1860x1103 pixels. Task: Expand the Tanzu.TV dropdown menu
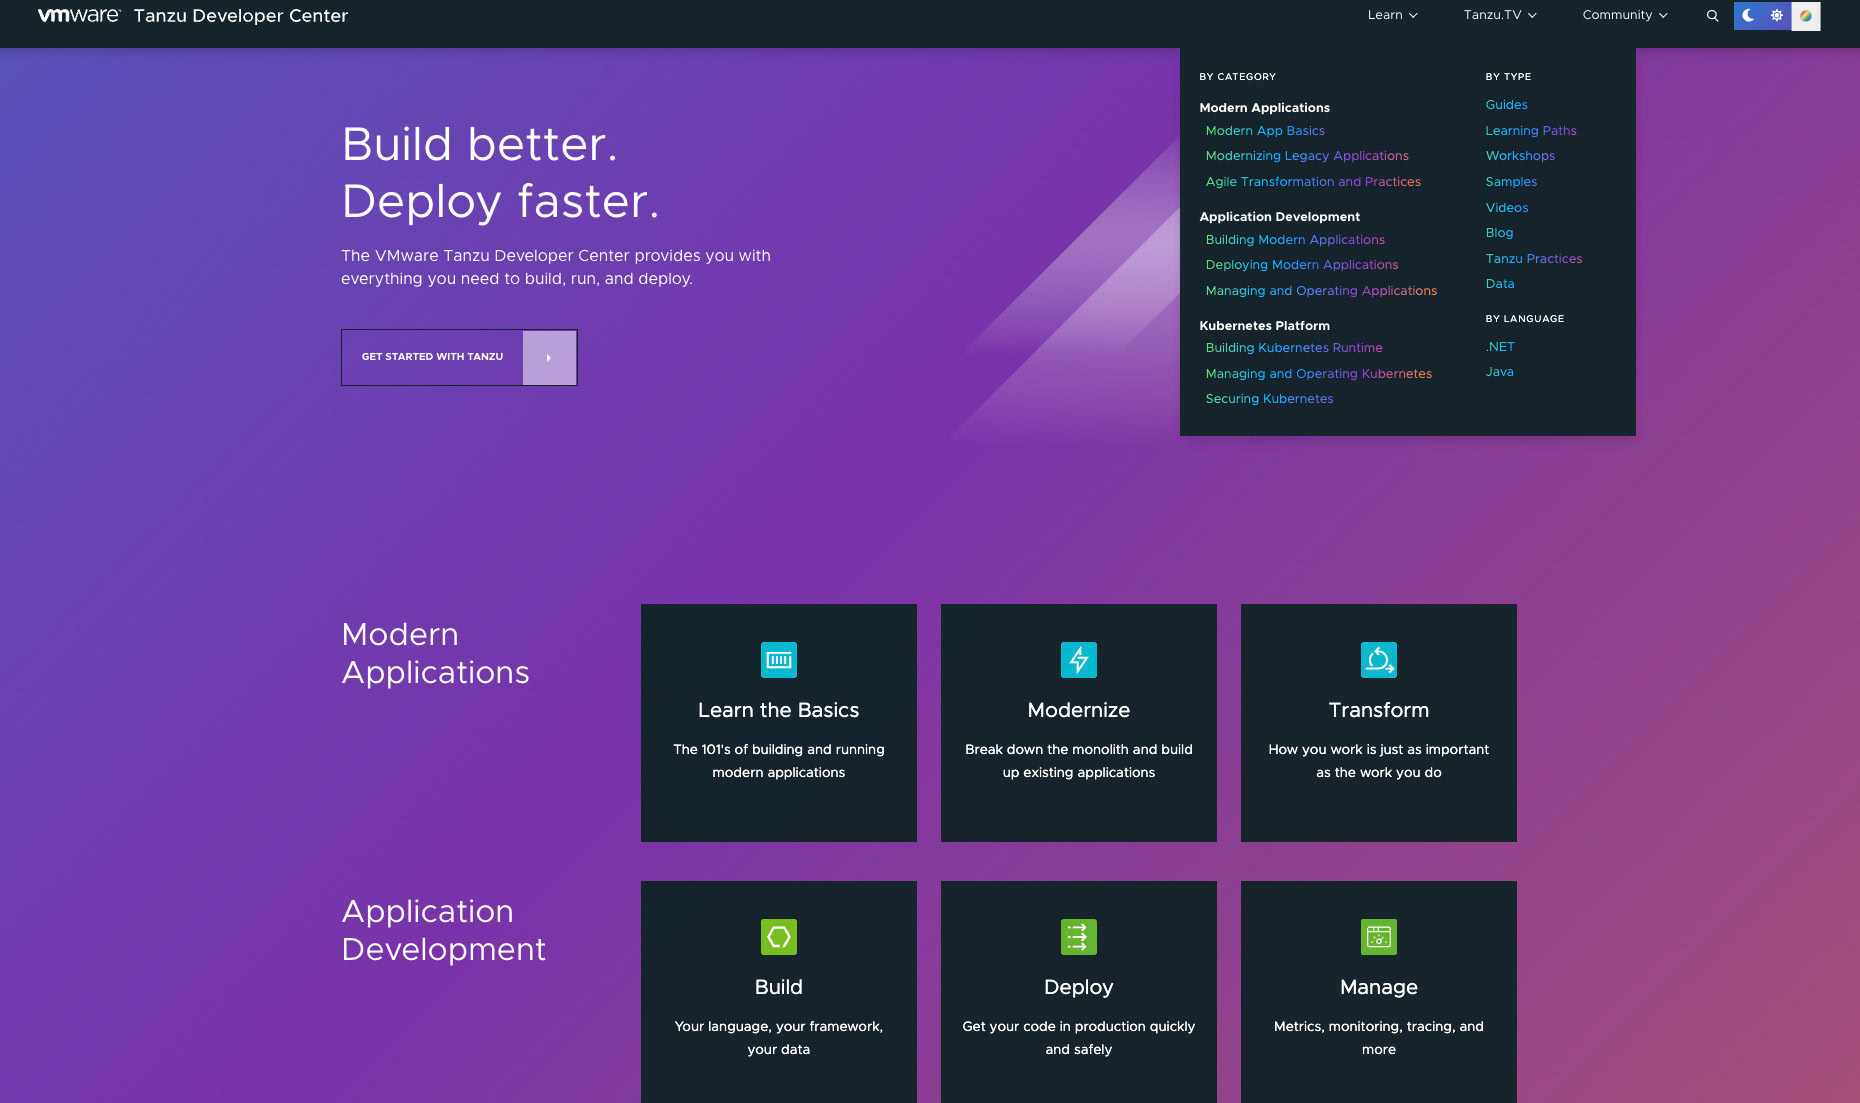pos(1500,15)
